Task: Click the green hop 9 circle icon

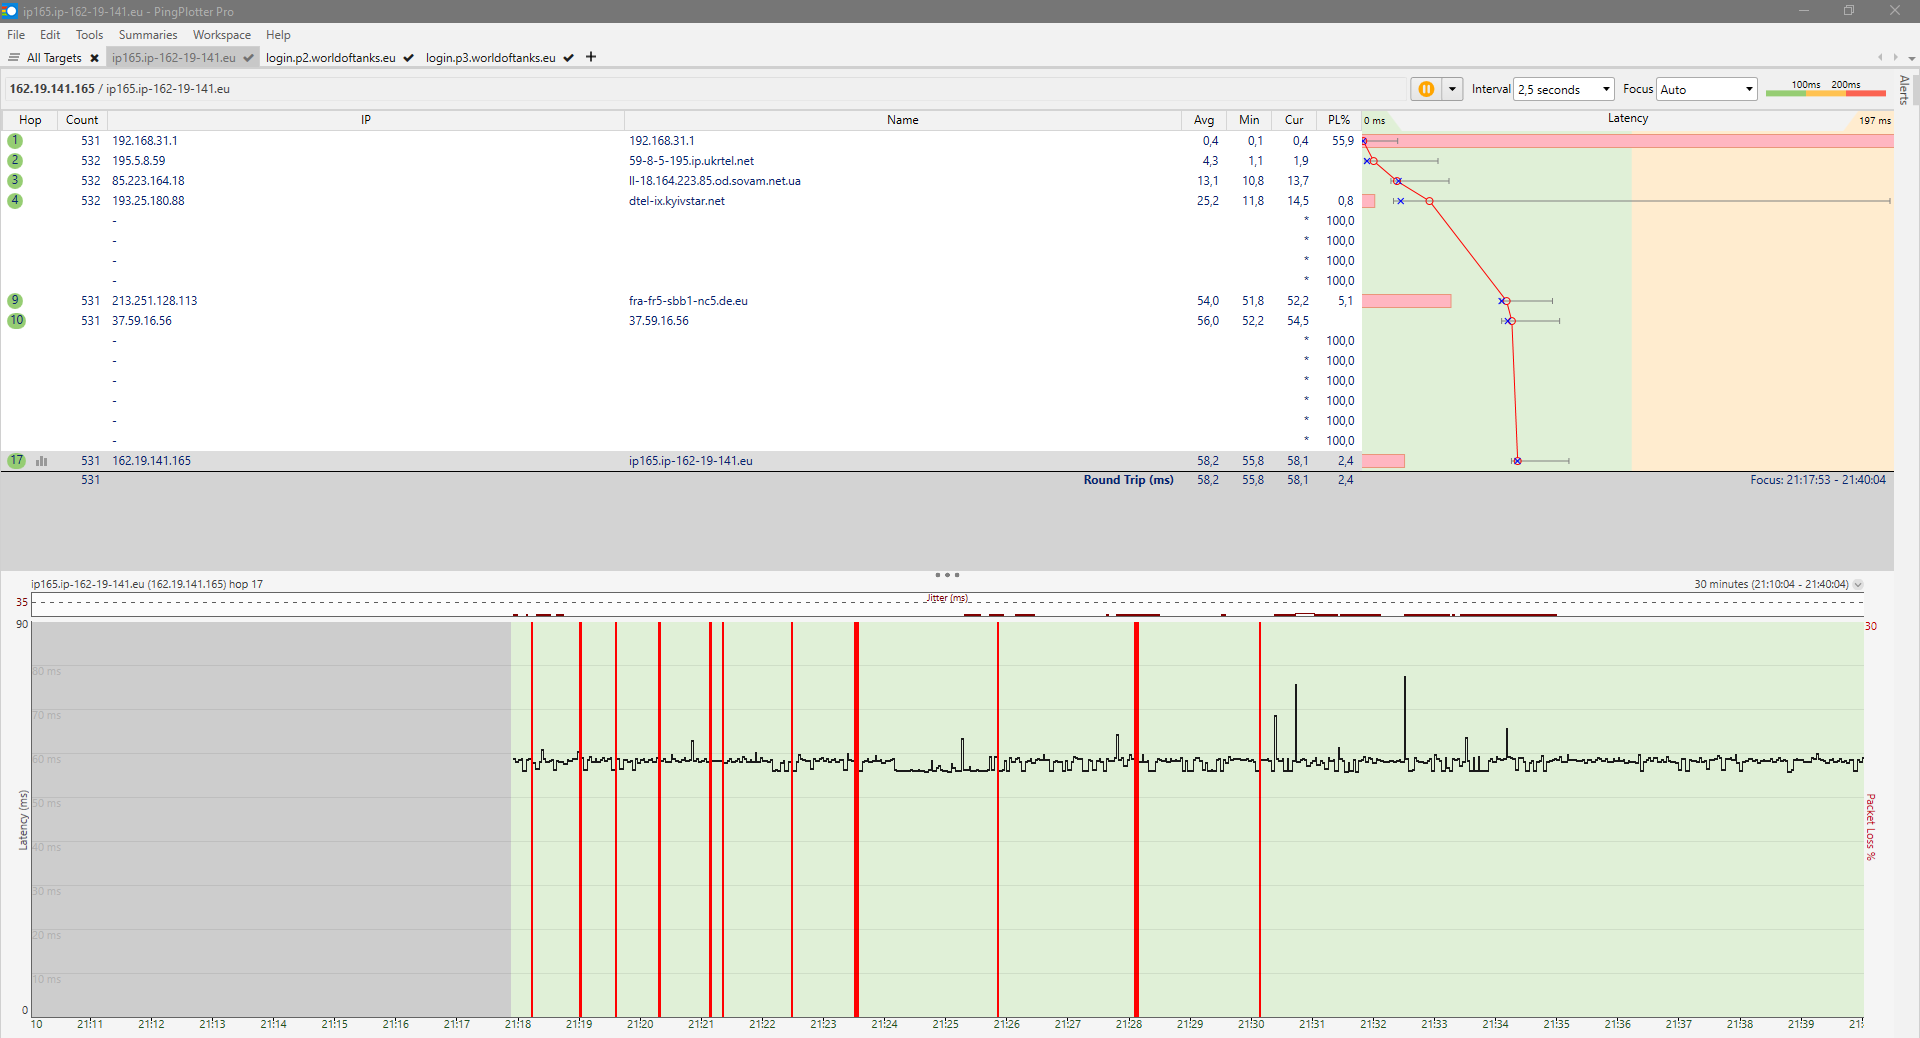Action: click(x=15, y=301)
